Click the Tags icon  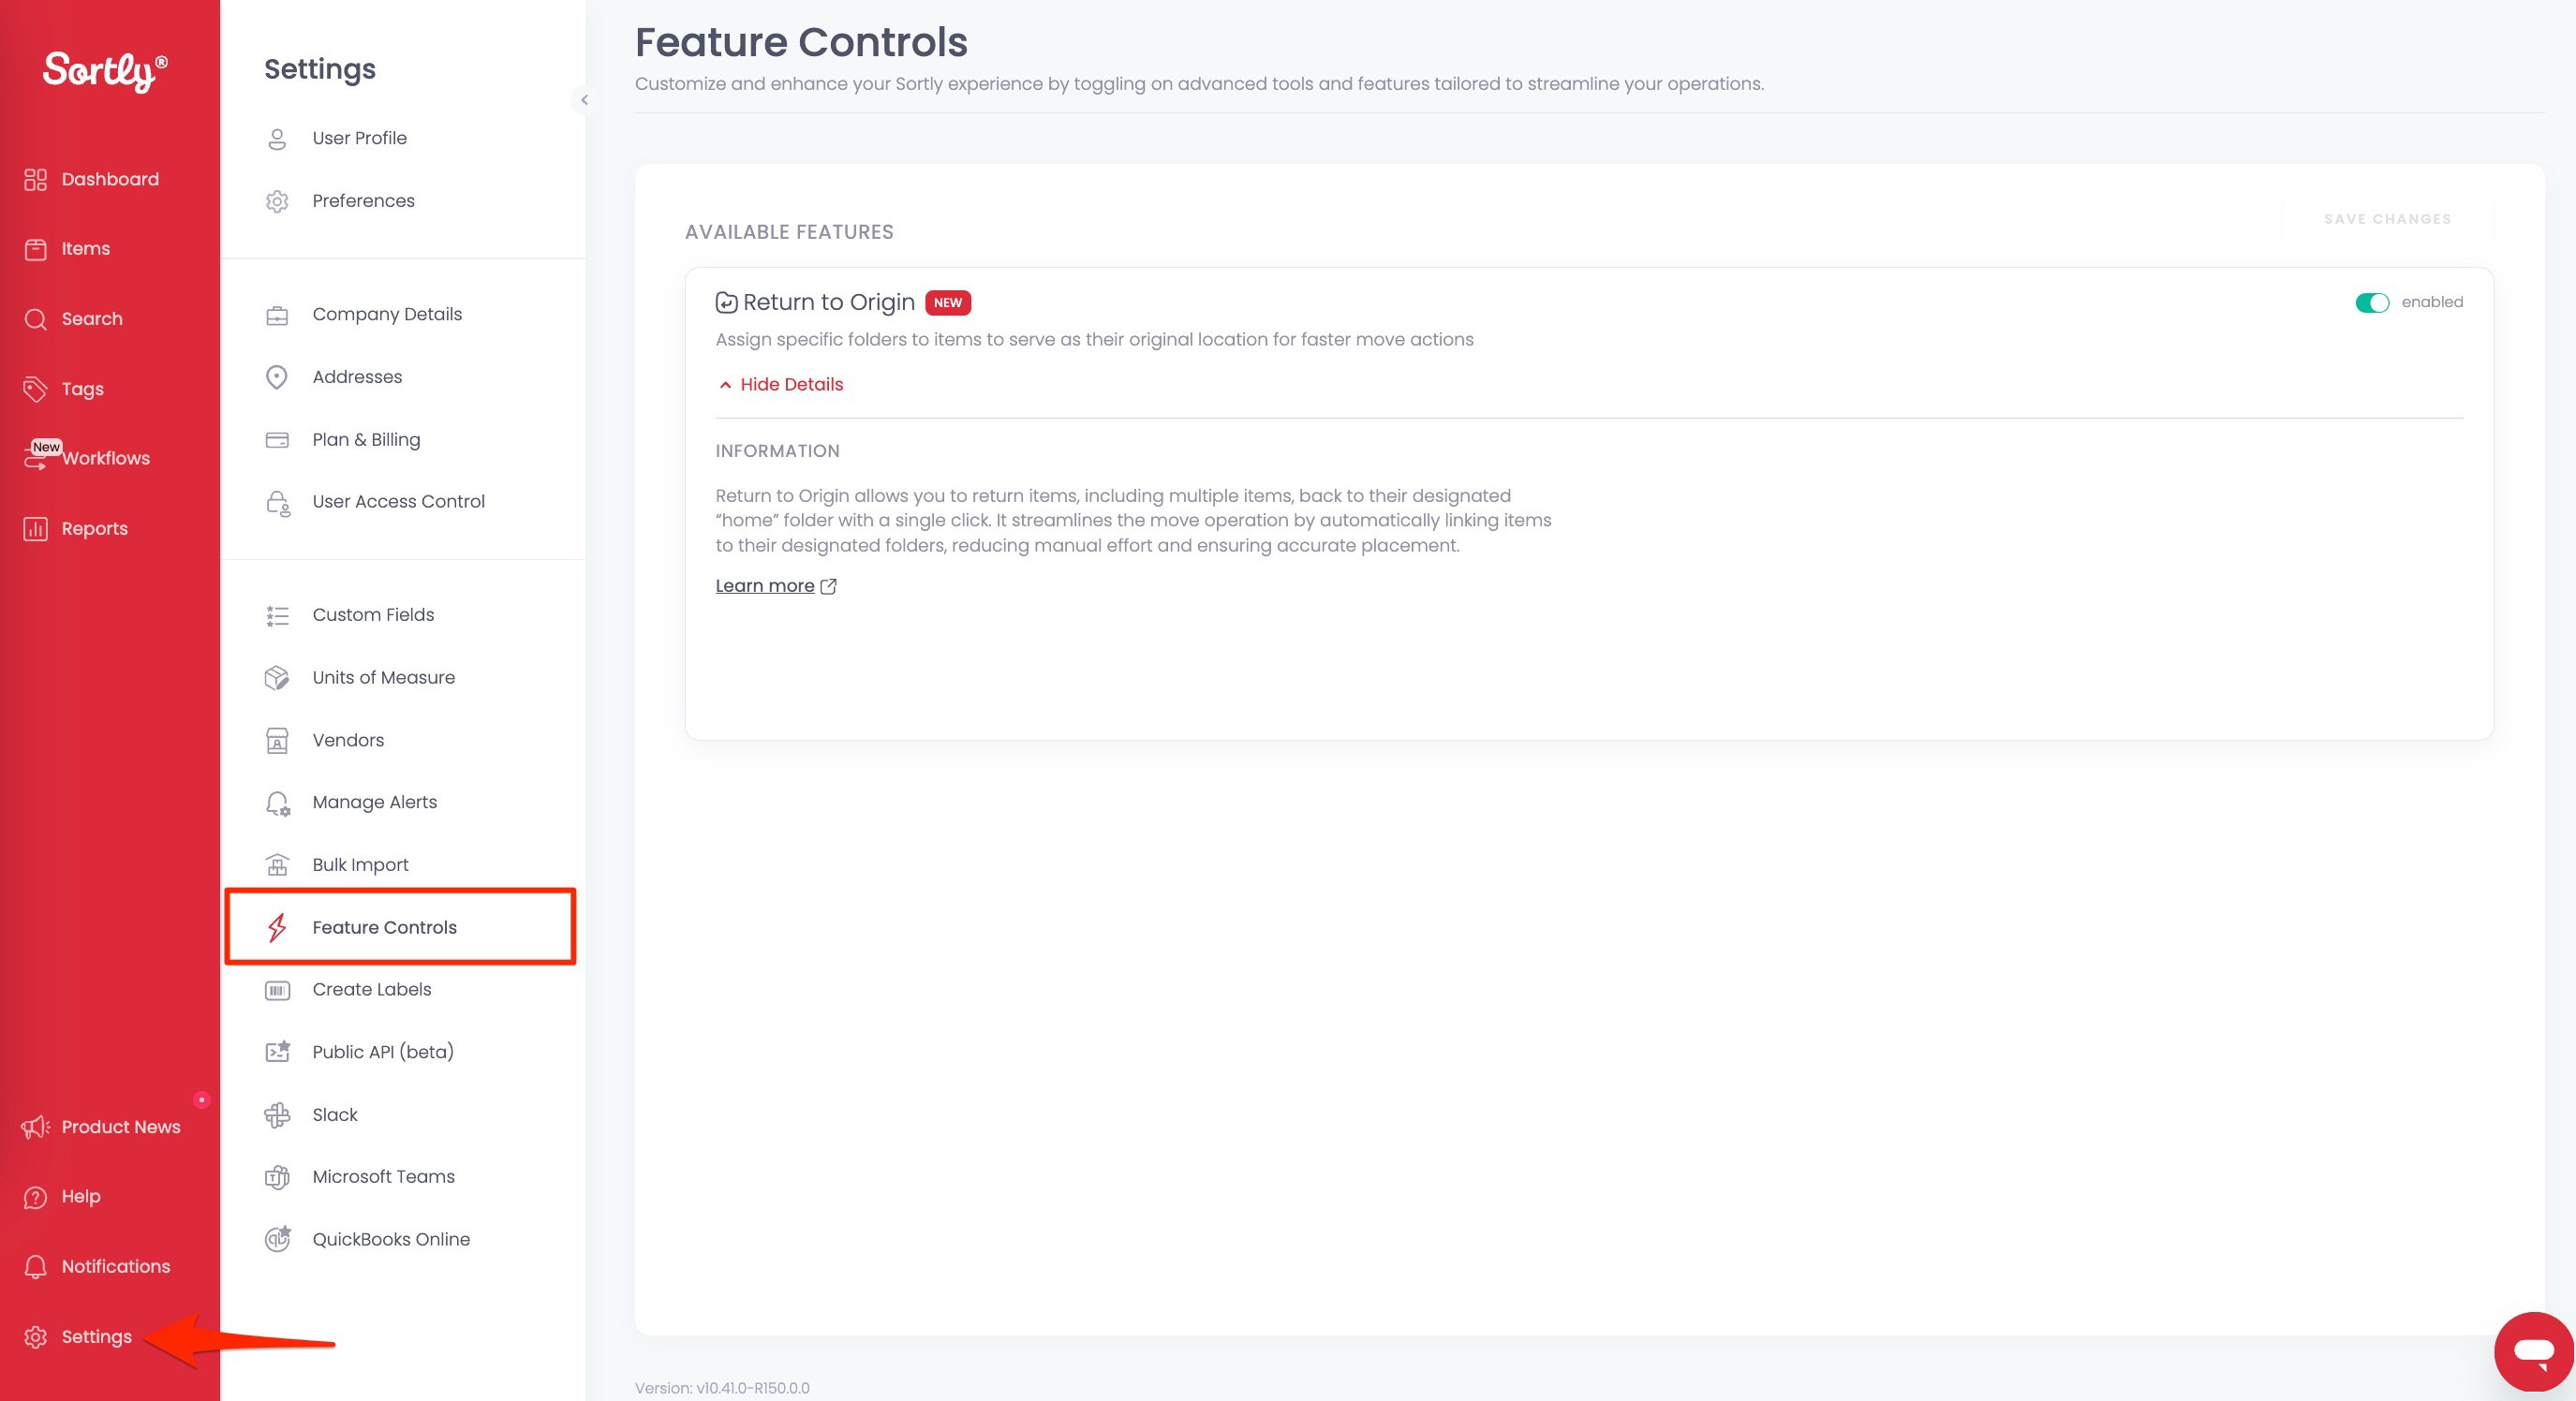click(x=36, y=389)
